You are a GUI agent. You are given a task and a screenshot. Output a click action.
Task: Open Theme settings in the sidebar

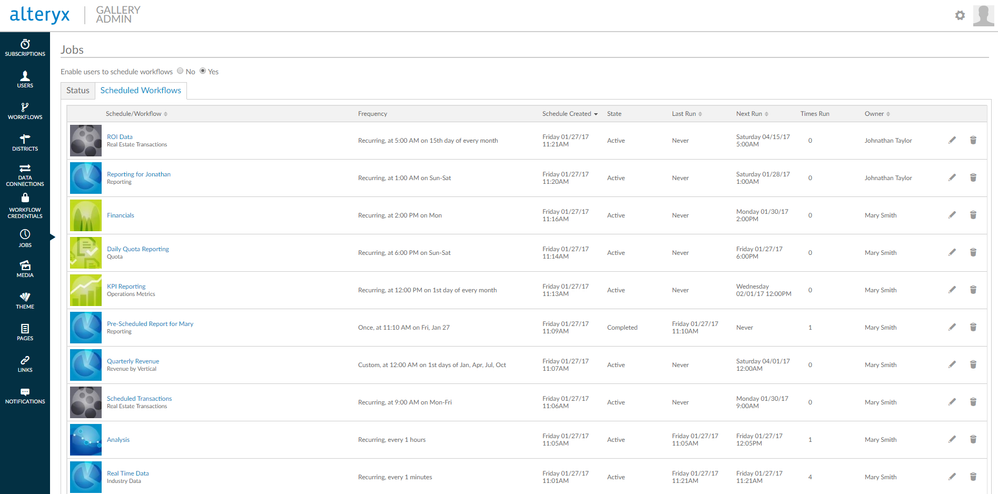pos(25,300)
